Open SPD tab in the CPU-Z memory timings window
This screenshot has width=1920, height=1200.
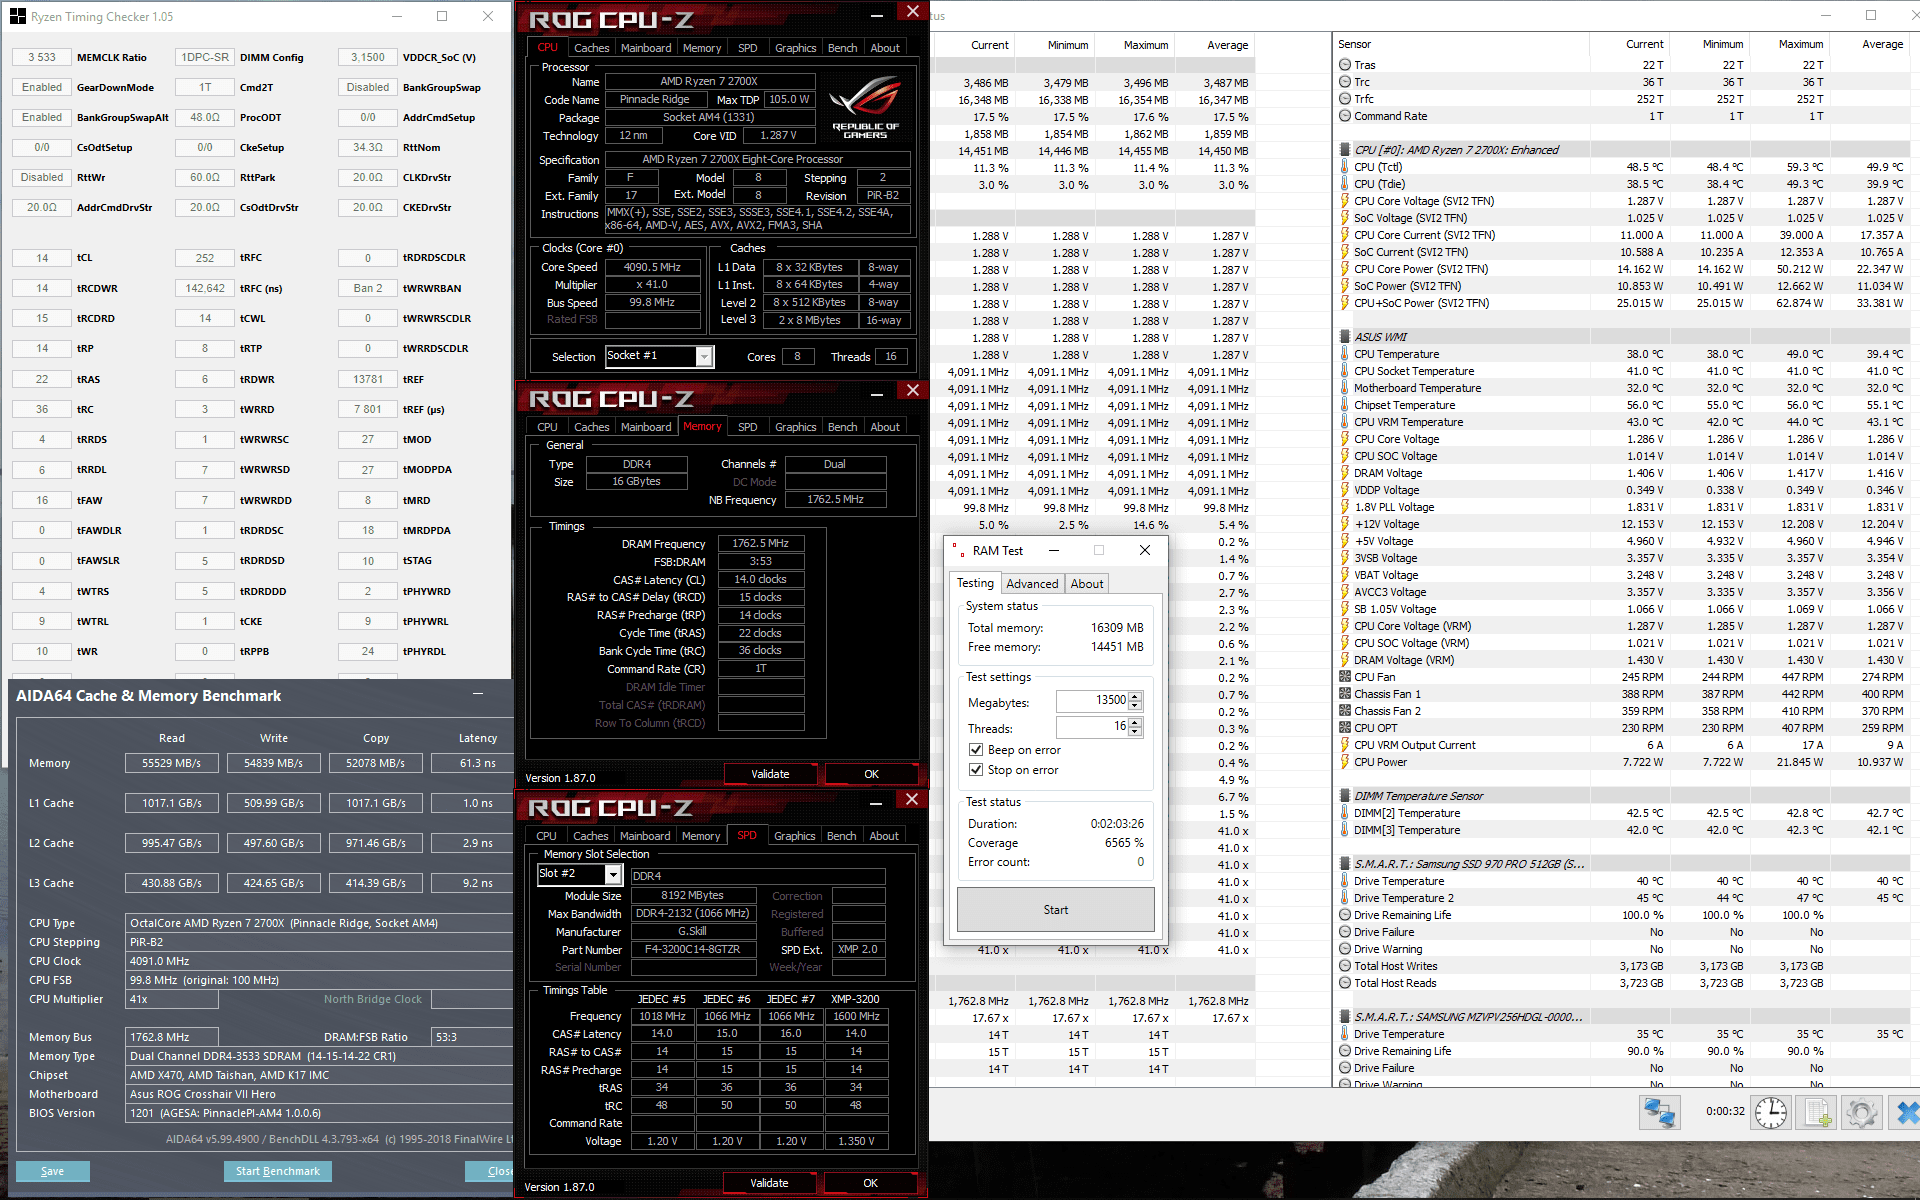tap(747, 427)
